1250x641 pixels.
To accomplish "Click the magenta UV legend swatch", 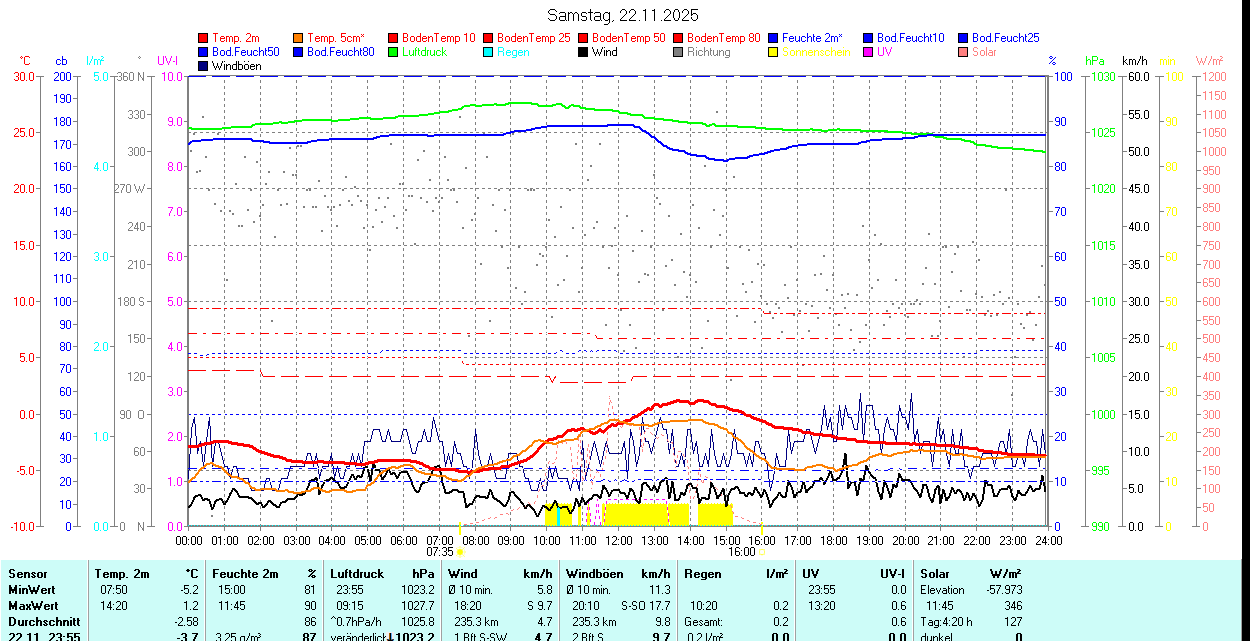I will coord(869,52).
